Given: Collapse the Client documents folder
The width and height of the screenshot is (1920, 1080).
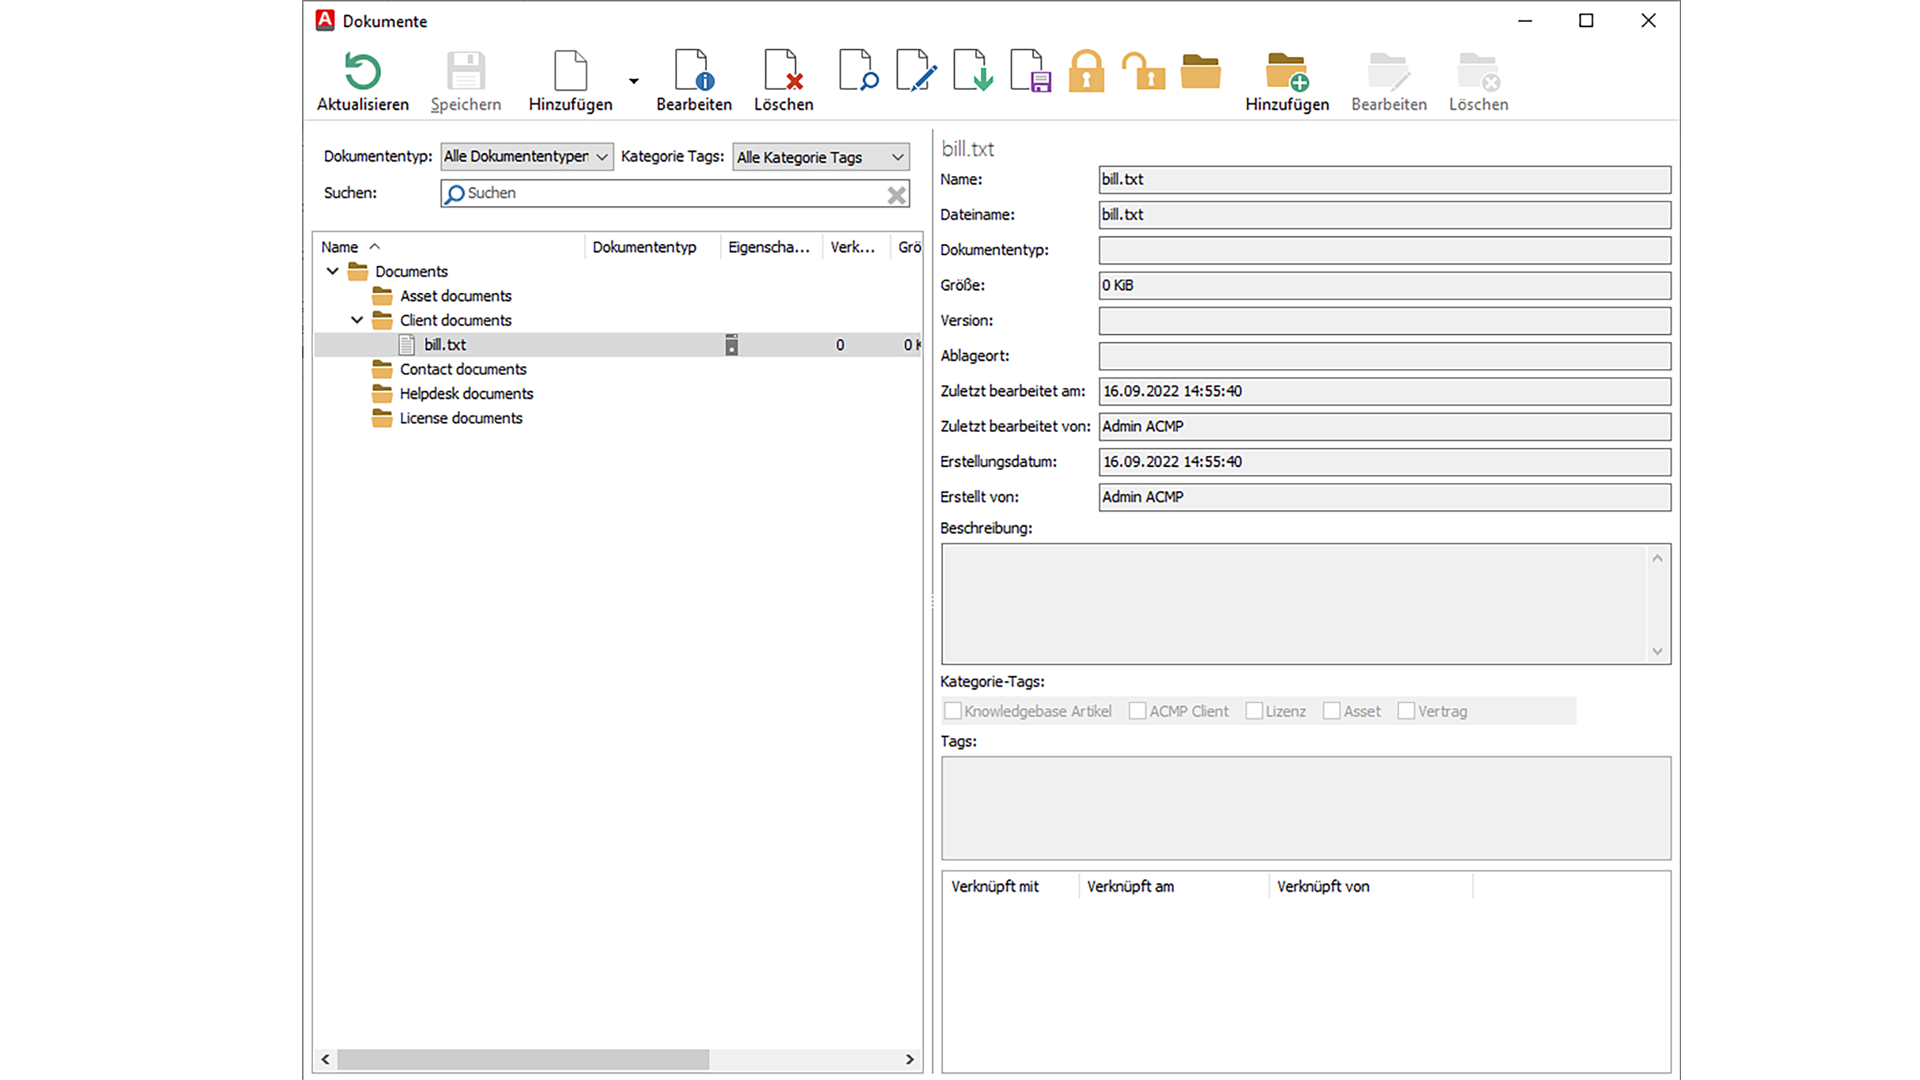Looking at the screenshot, I should pyautogui.click(x=357, y=320).
